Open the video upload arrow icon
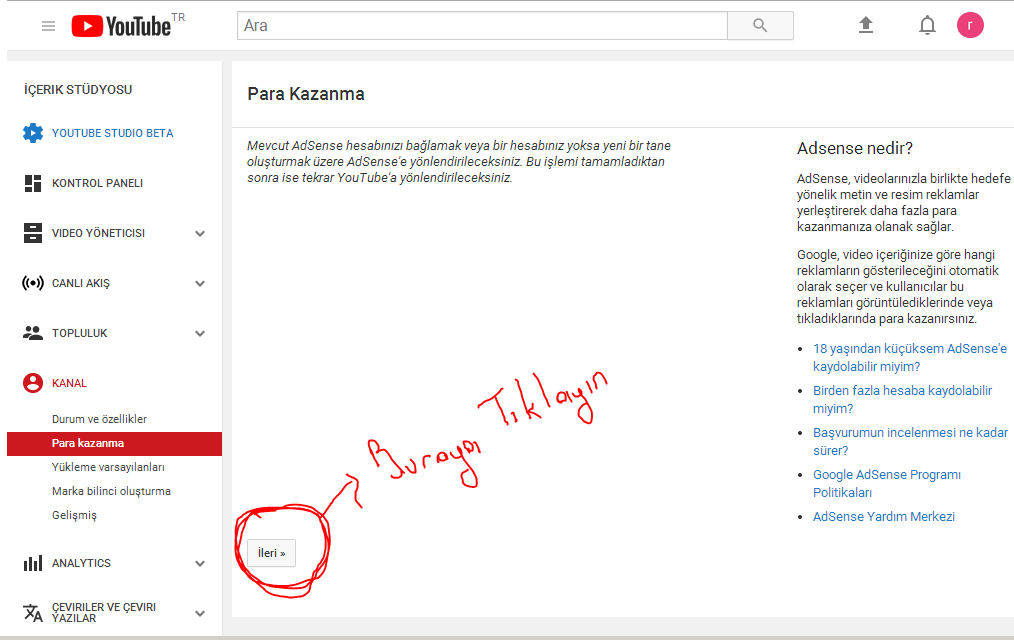 click(865, 25)
